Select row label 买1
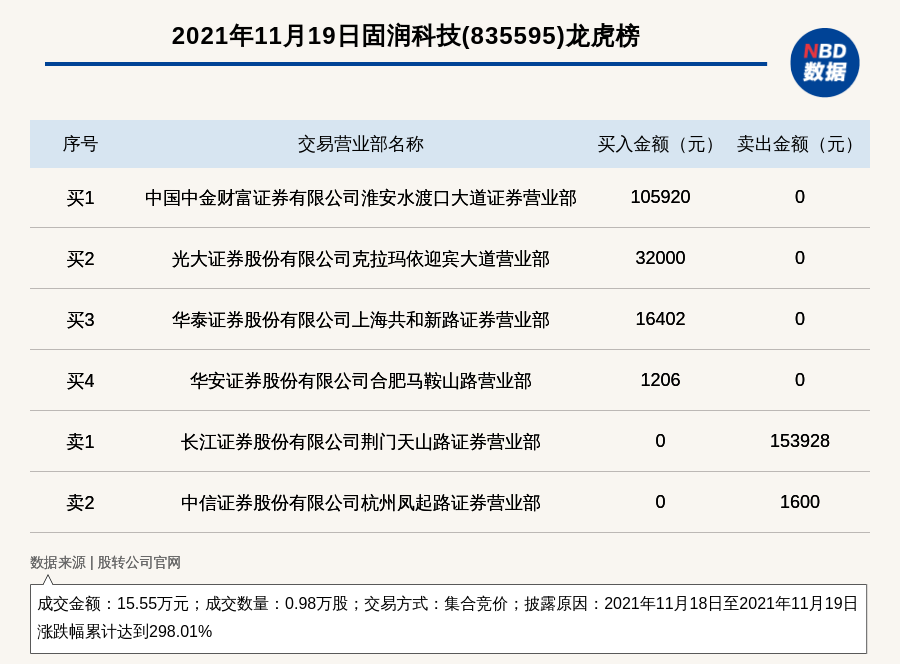Screen dimensions: 900x664 click(x=80, y=198)
